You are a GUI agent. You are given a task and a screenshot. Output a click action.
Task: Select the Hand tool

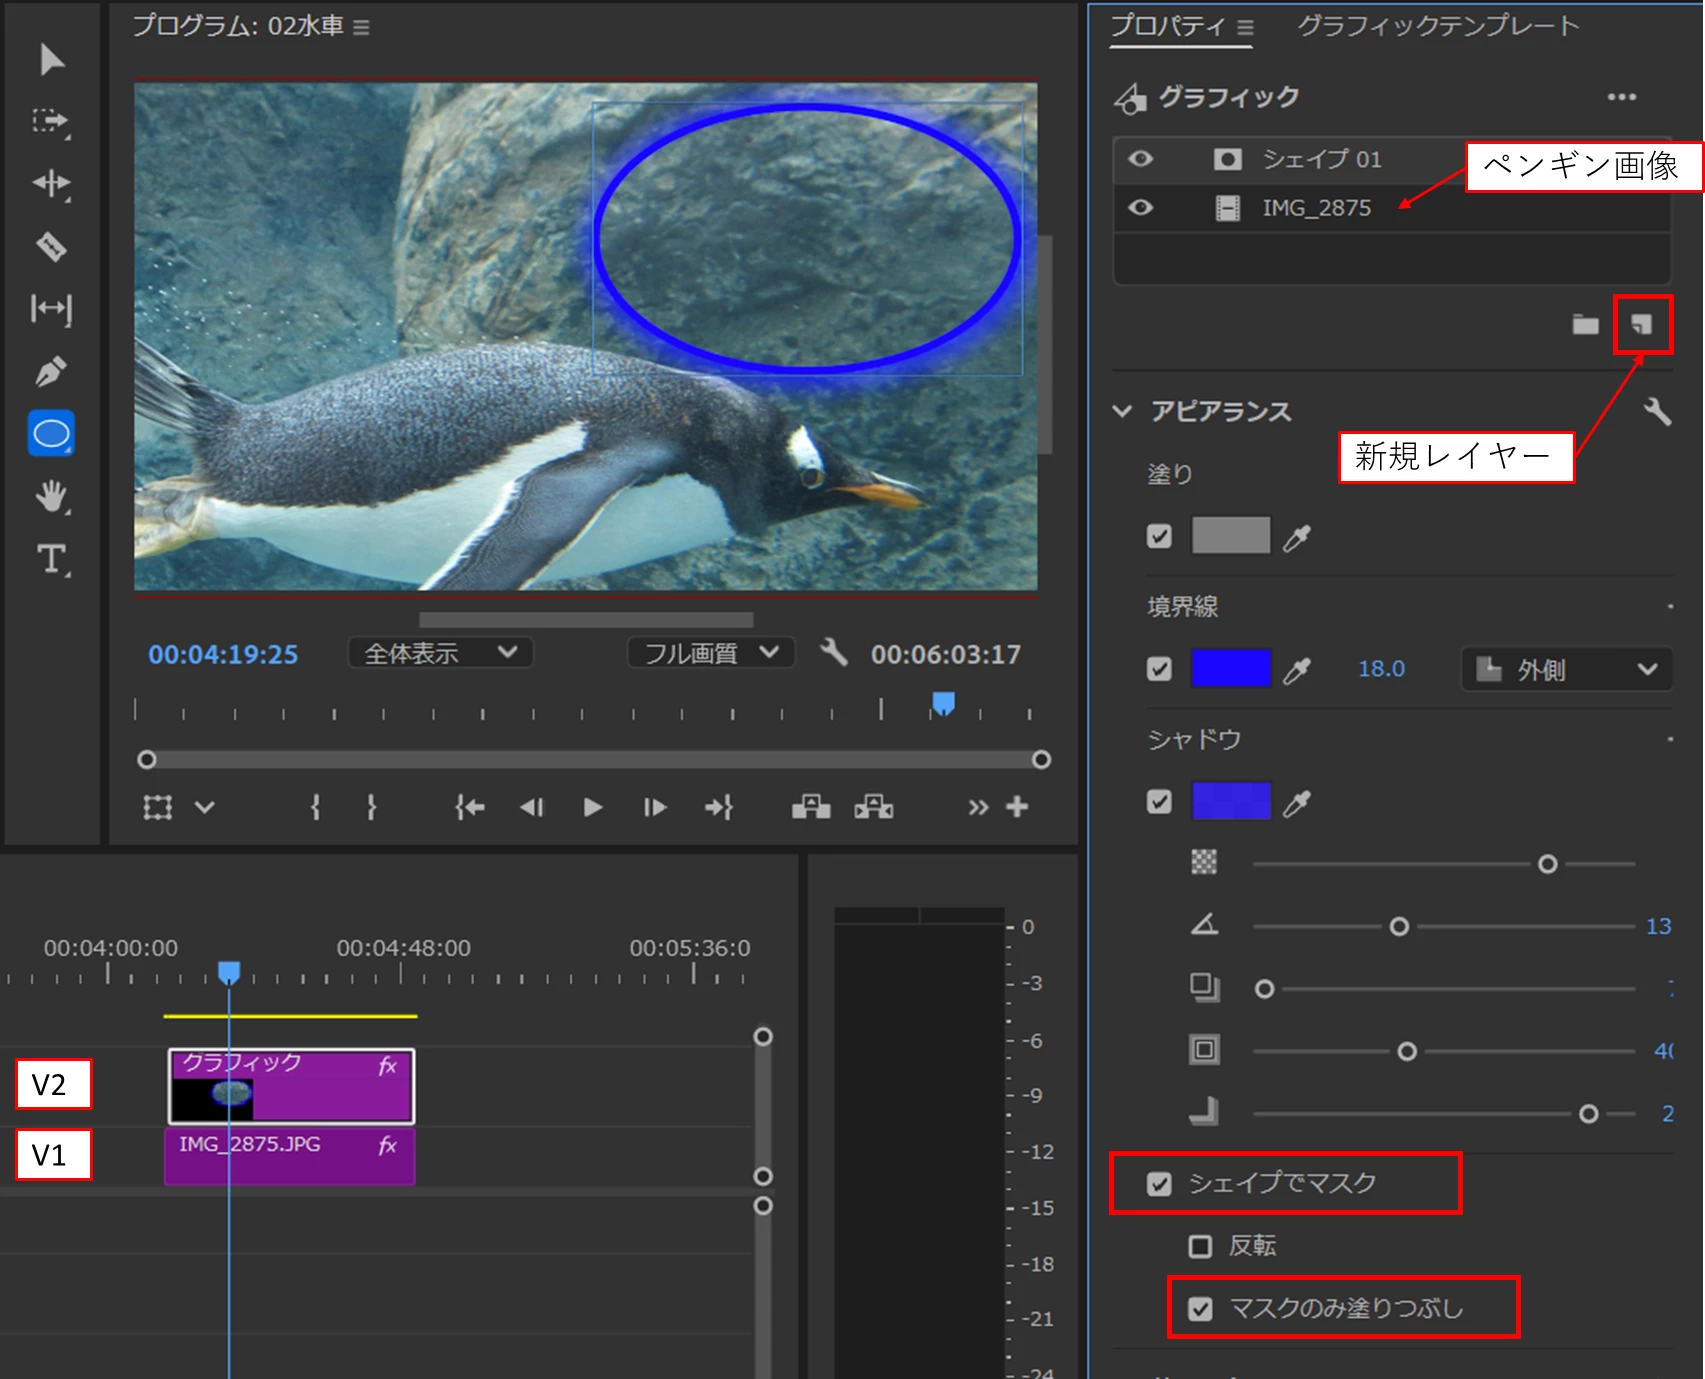(x=51, y=497)
